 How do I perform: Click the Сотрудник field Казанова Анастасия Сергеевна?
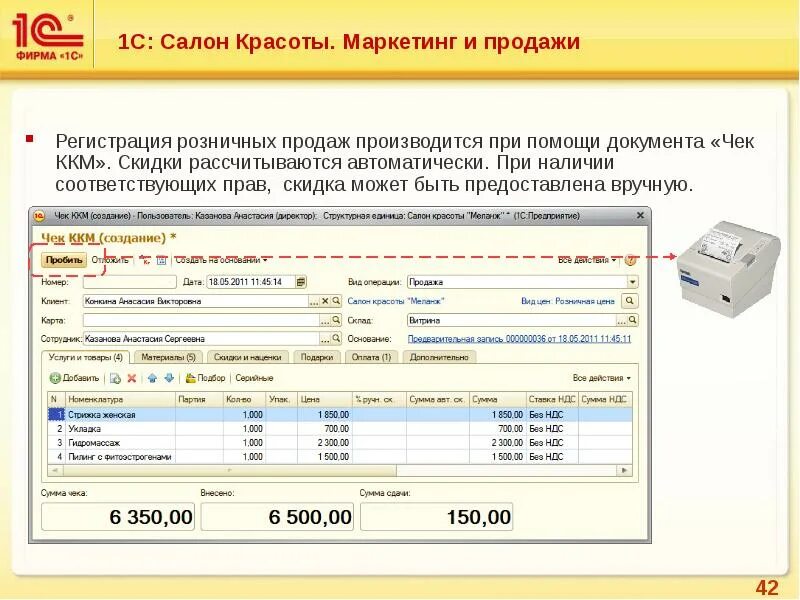click(201, 339)
